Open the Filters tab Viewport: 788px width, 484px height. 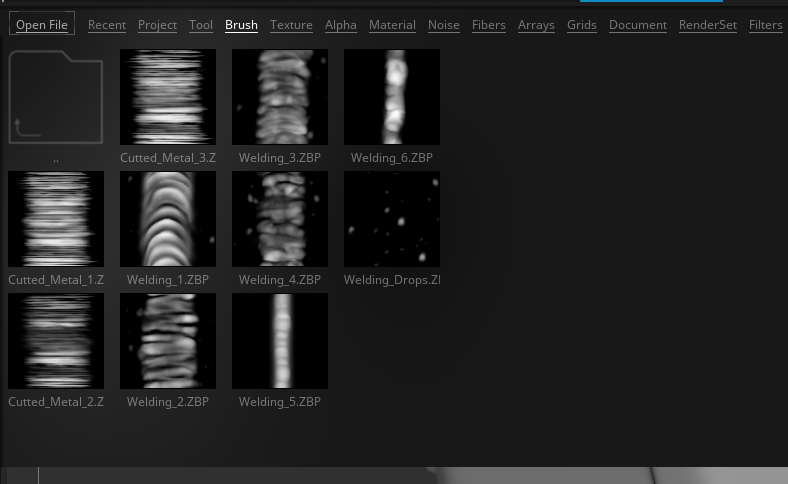(x=765, y=25)
